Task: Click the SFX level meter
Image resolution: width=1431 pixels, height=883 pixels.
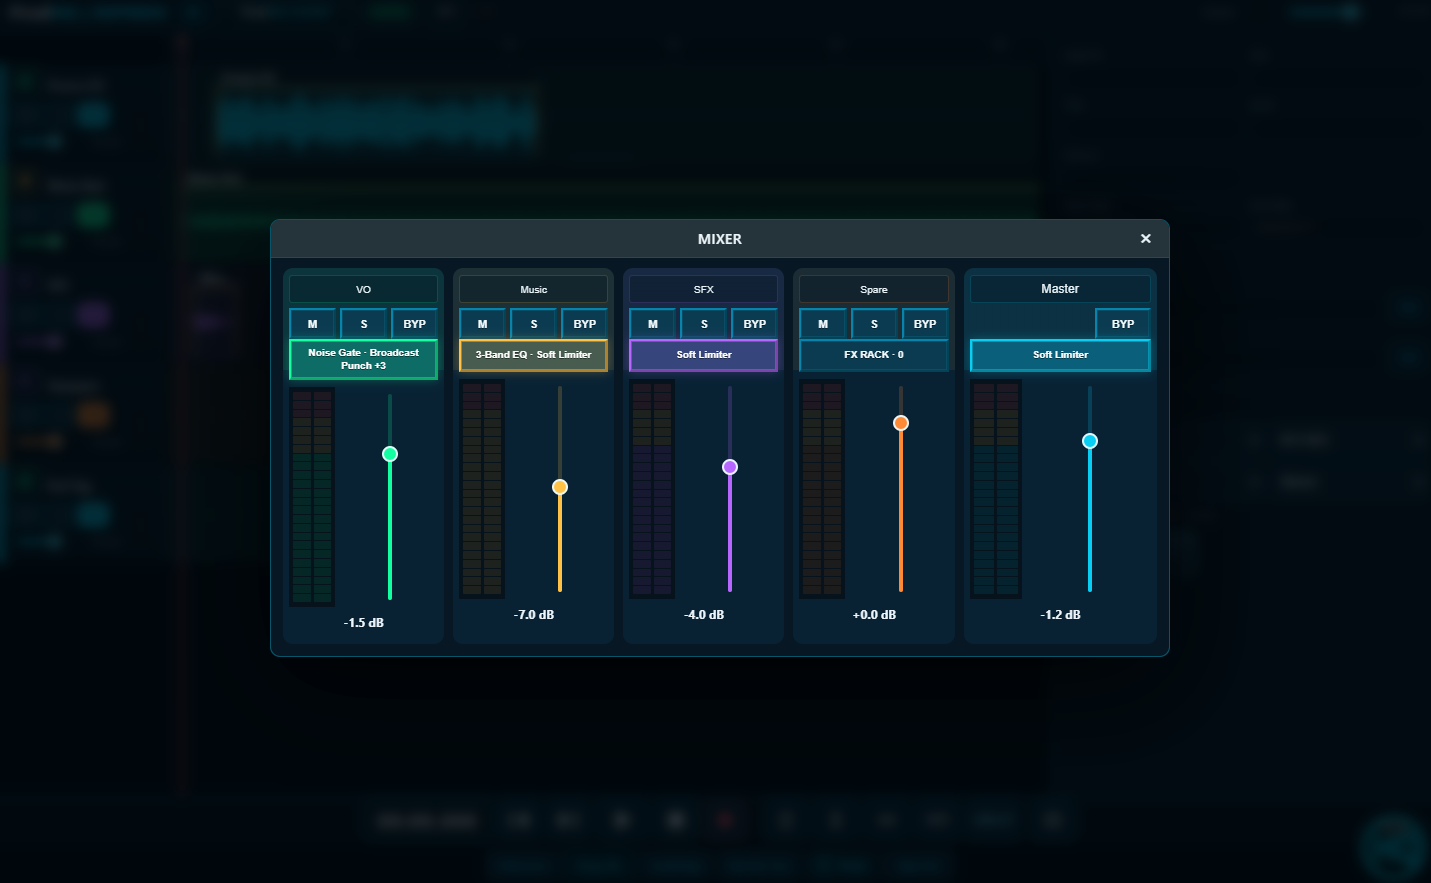Action: pos(652,488)
